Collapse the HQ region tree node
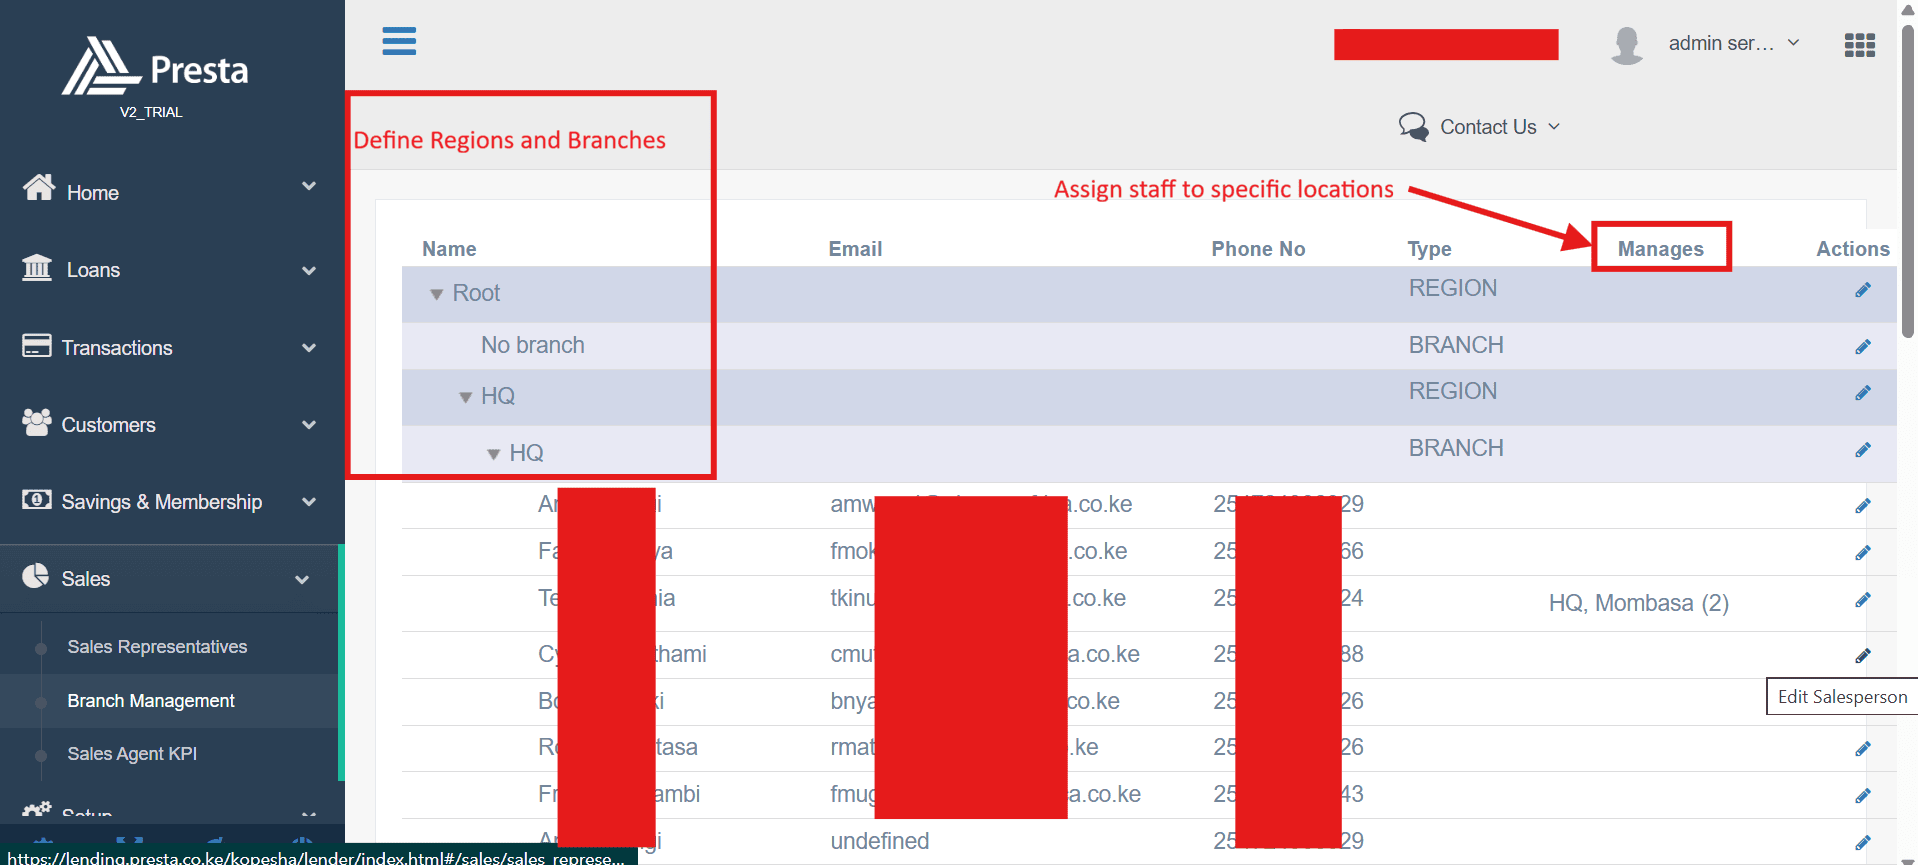 (x=465, y=398)
